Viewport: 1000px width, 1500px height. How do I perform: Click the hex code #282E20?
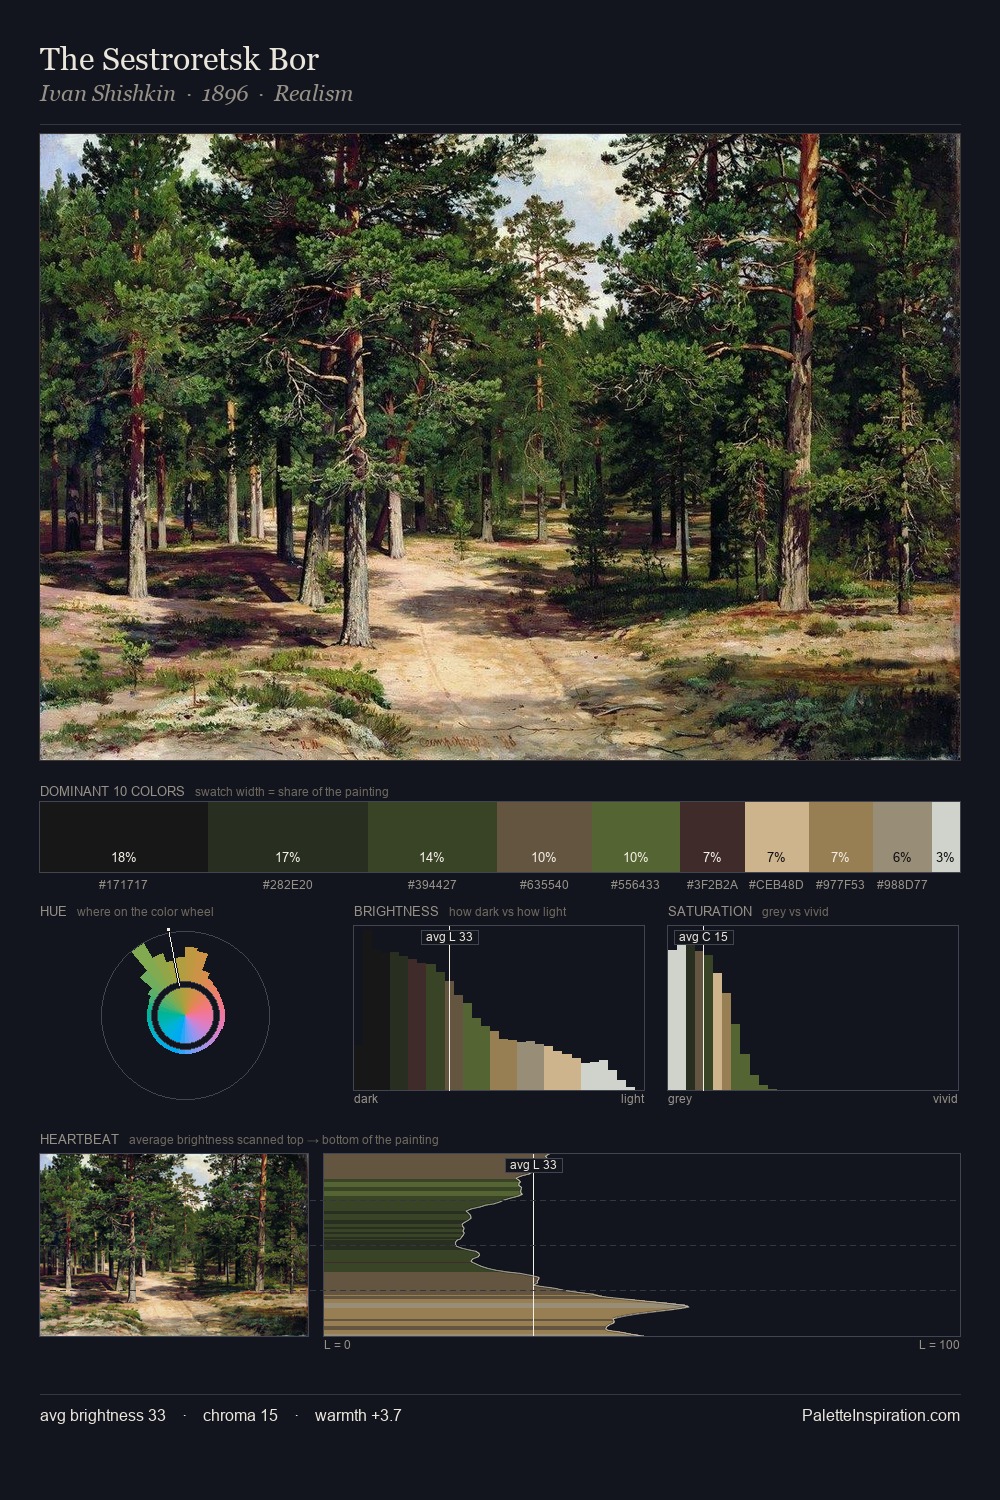coord(288,885)
